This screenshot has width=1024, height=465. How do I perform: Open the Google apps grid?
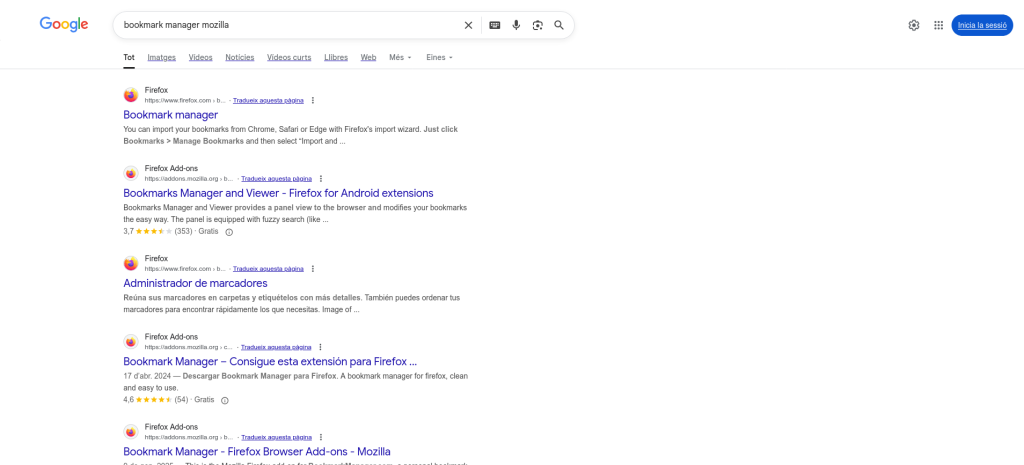[x=938, y=25]
